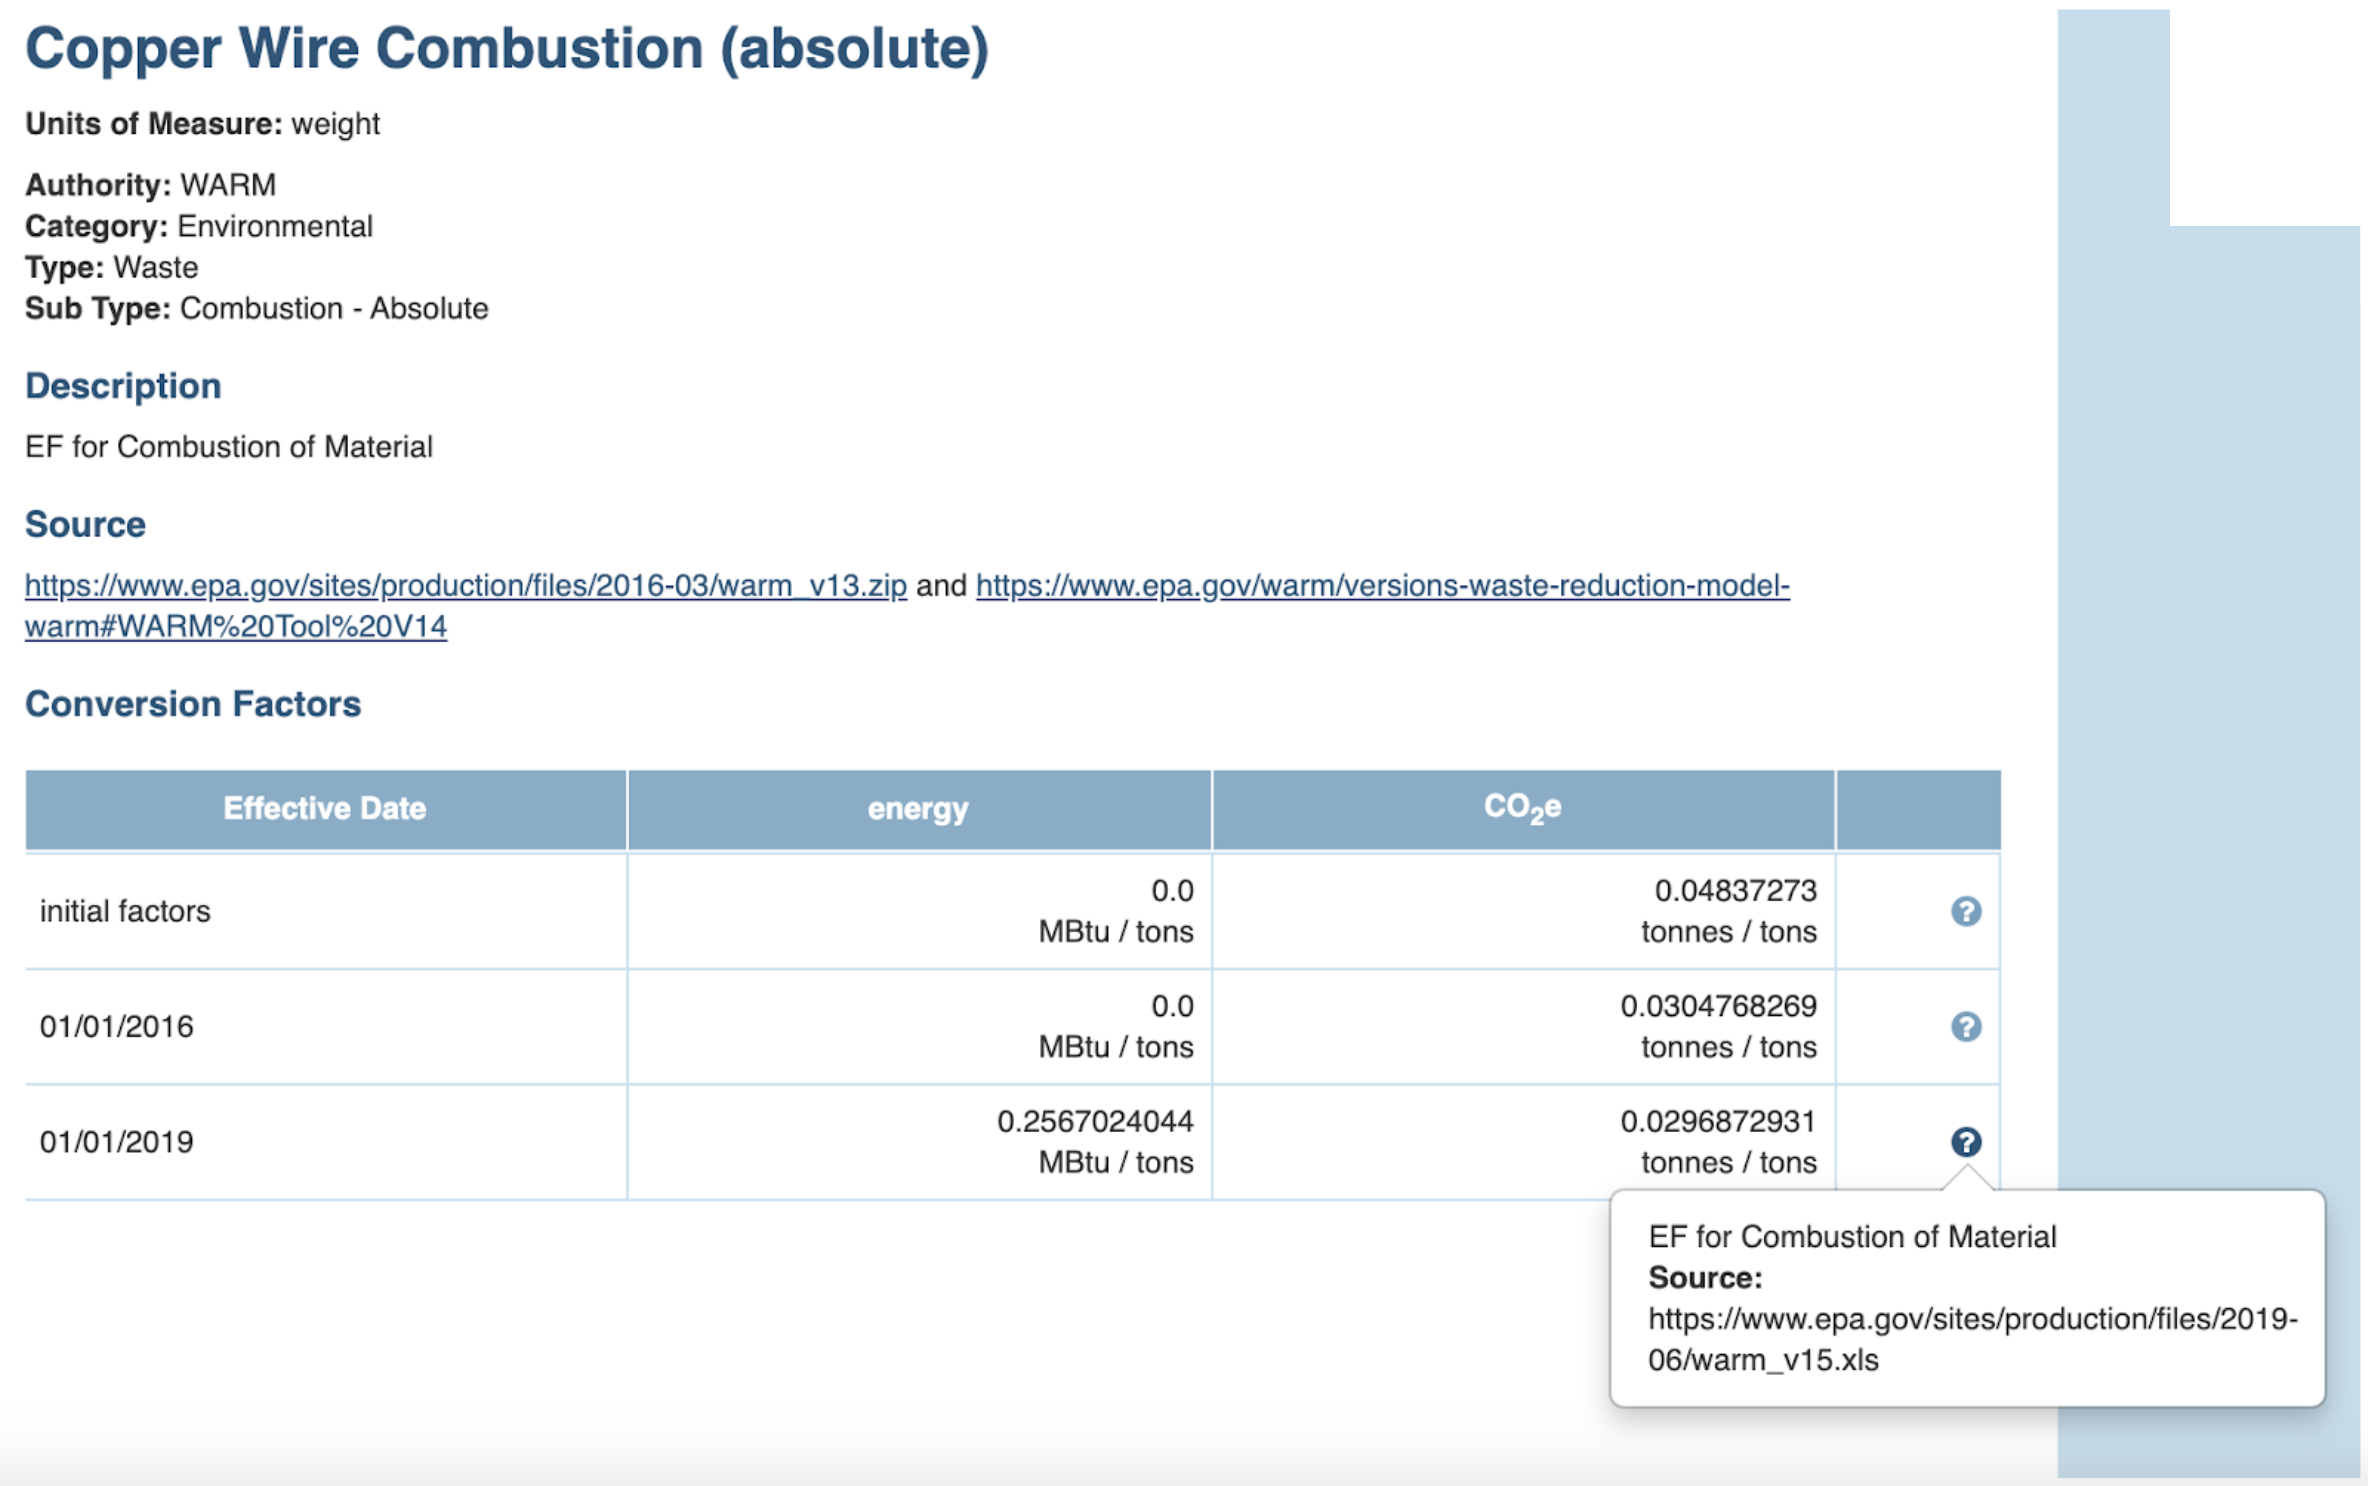Viewport: 2368px width, 1486px height.
Task: Select the 01/01/2019 effective date cell
Action: pos(116,1141)
